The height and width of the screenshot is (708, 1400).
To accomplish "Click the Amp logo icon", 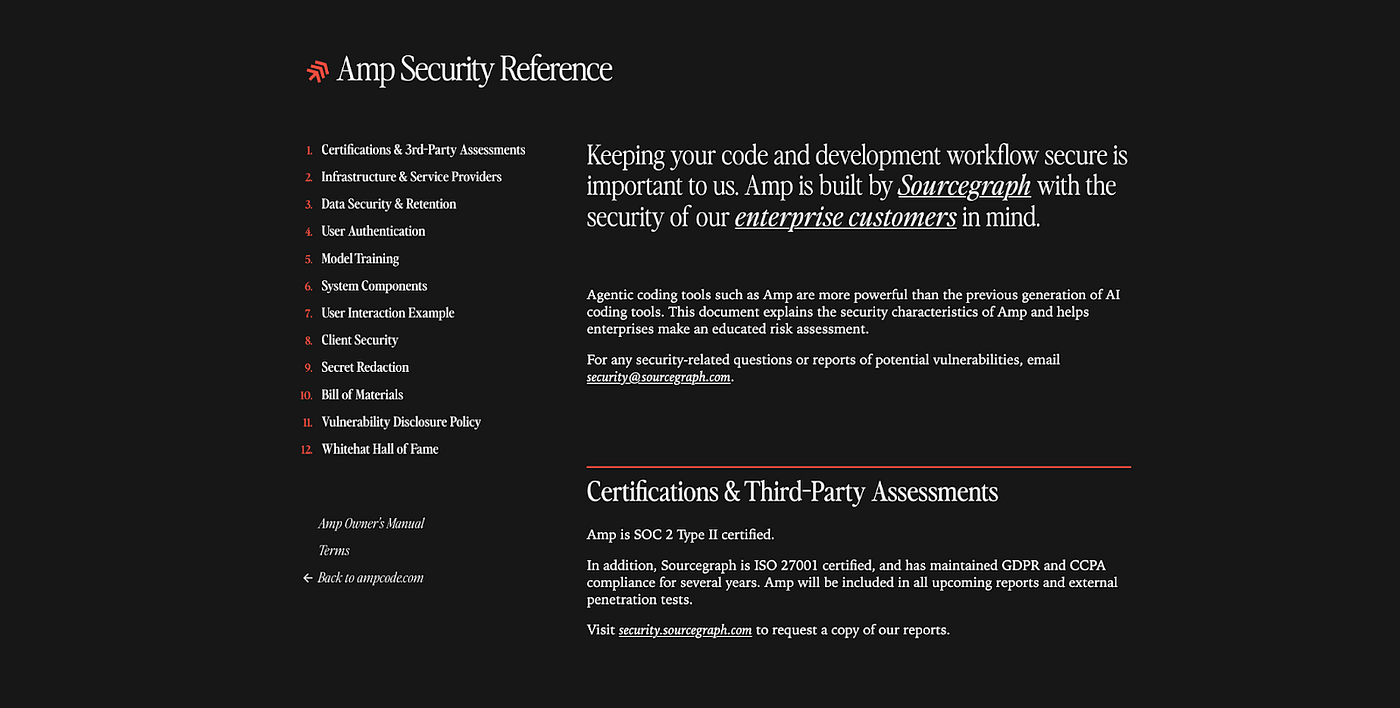I will tap(318, 71).
